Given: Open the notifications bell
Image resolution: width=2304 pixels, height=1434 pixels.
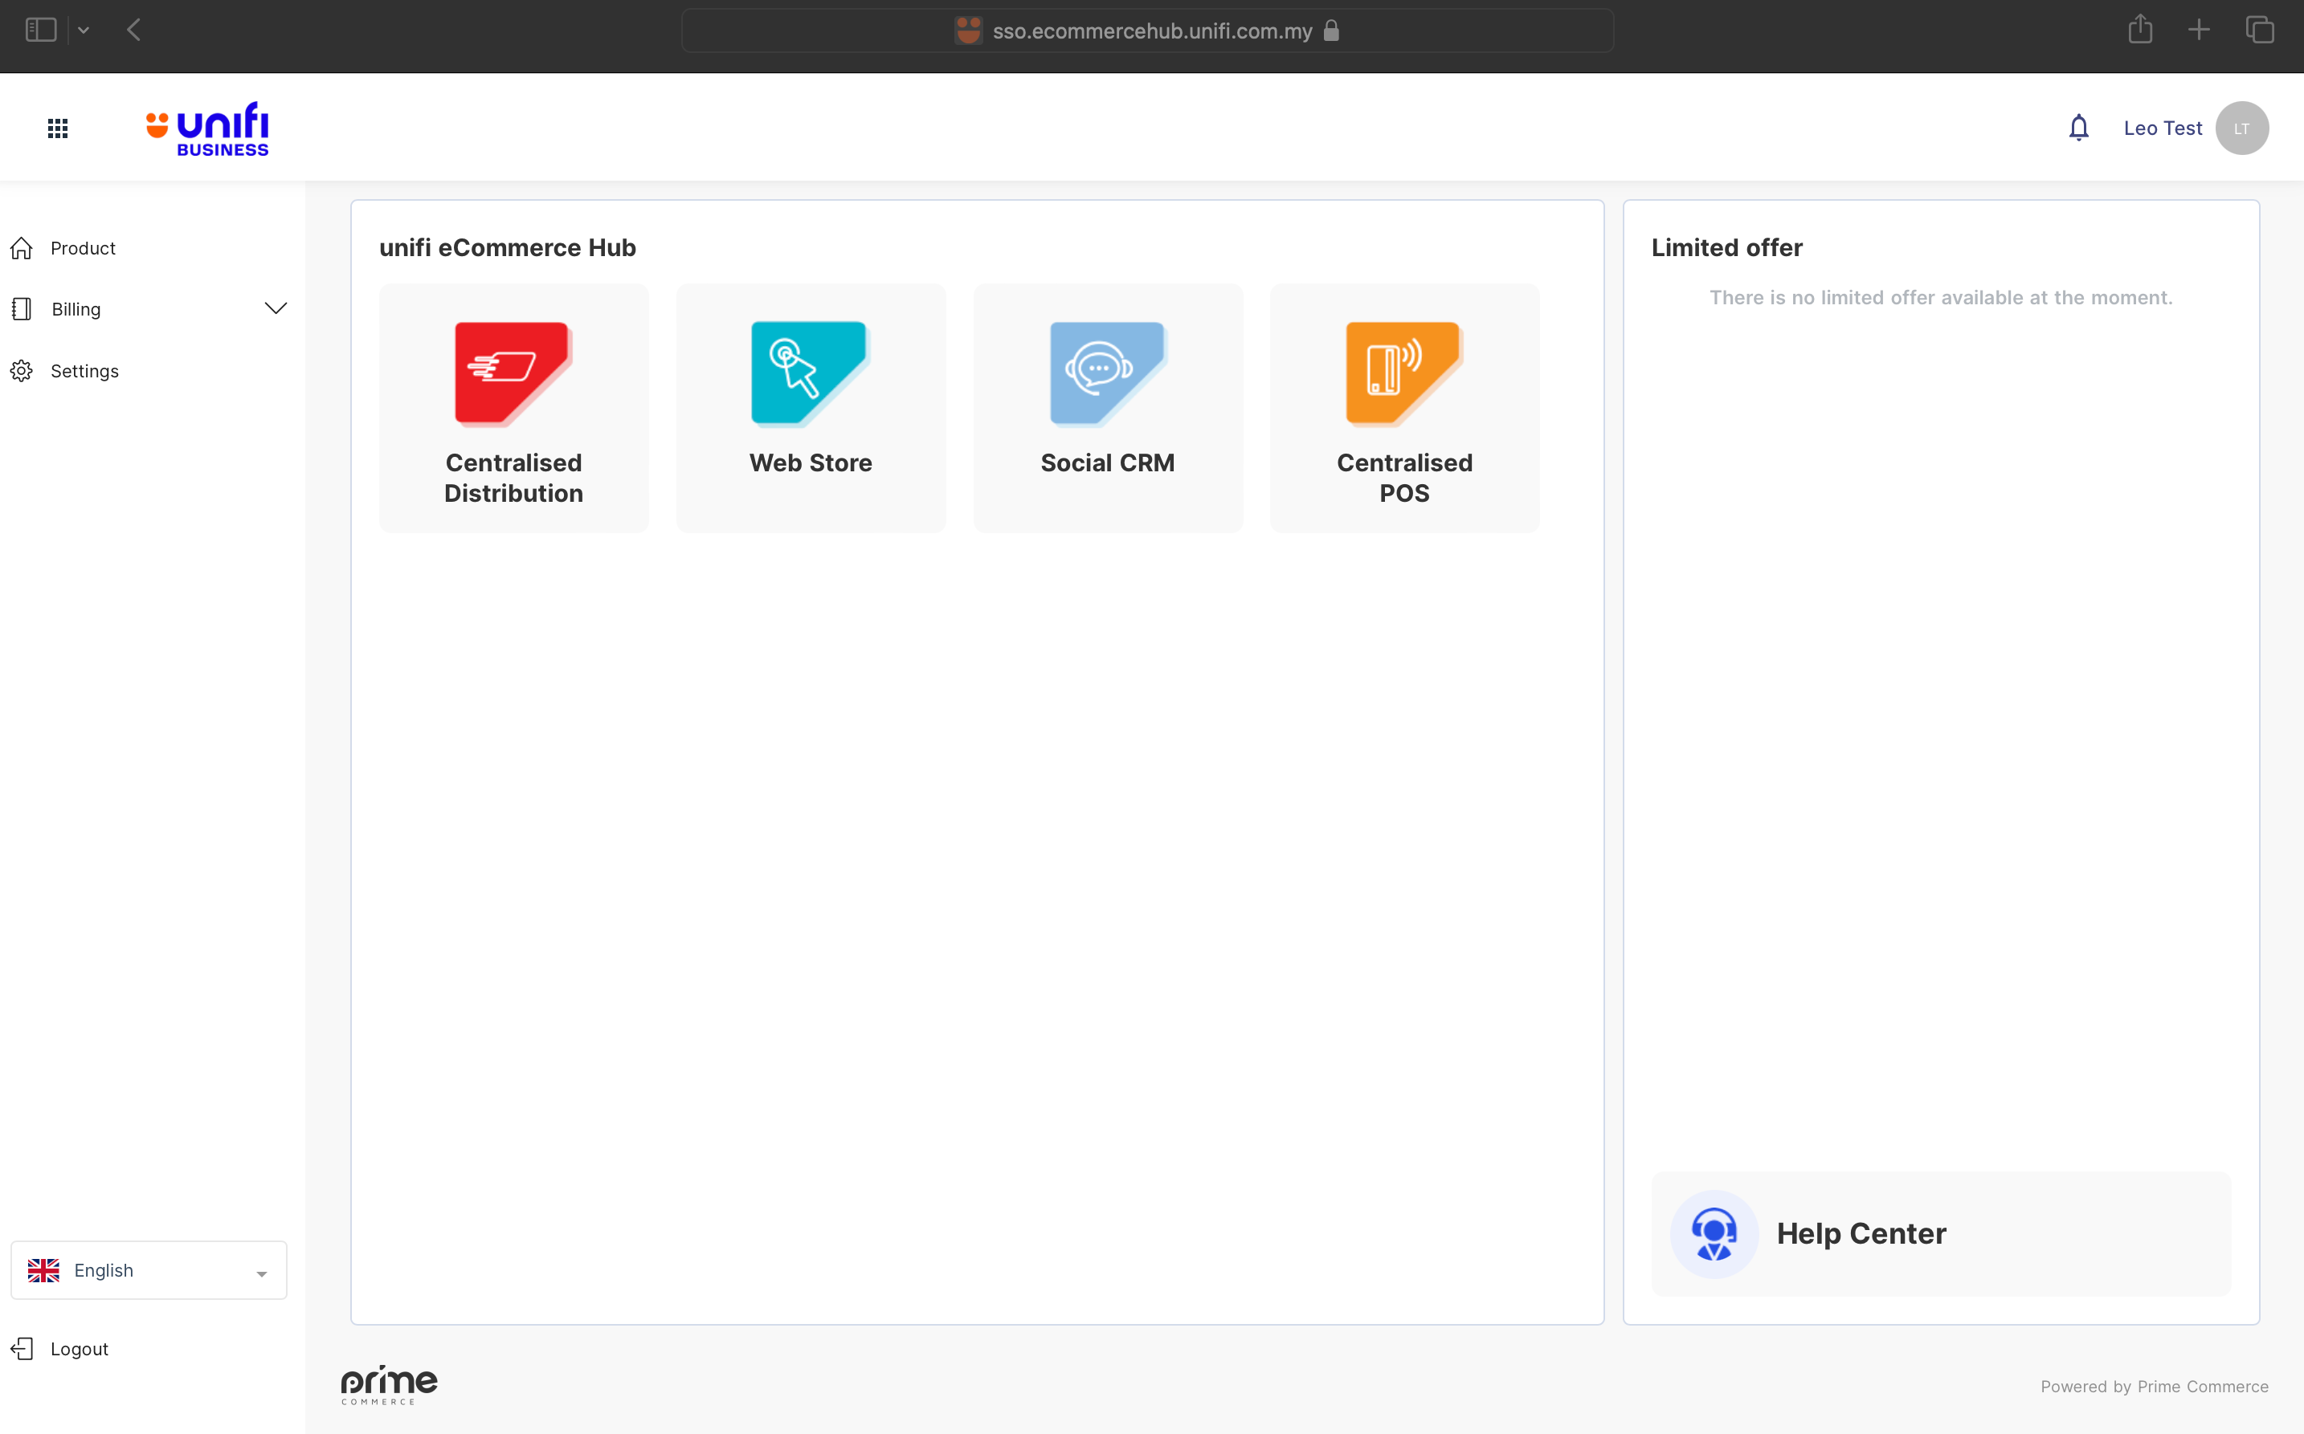Looking at the screenshot, I should click(2078, 128).
